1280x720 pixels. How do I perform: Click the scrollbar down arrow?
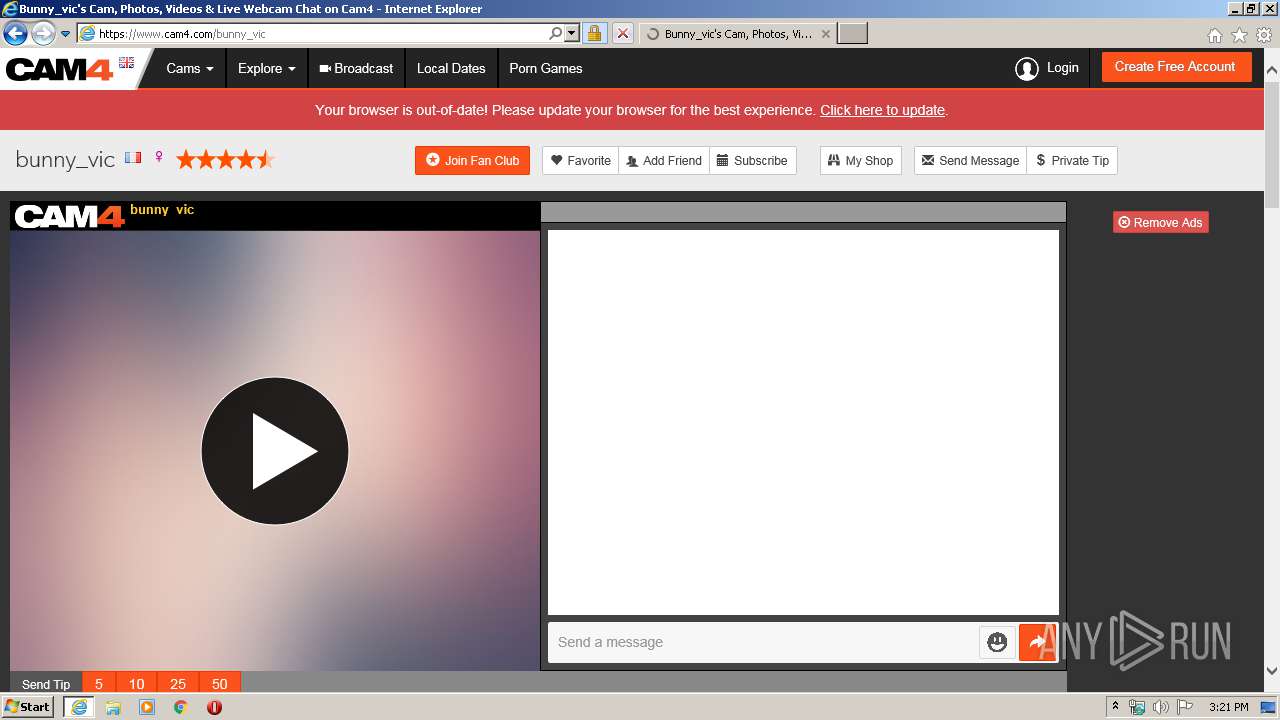coord(1272,671)
